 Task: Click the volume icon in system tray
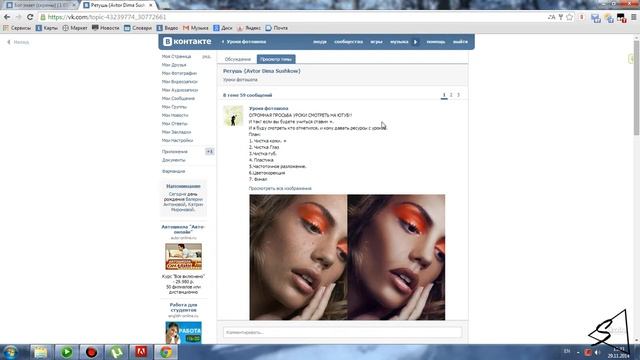click(x=597, y=352)
